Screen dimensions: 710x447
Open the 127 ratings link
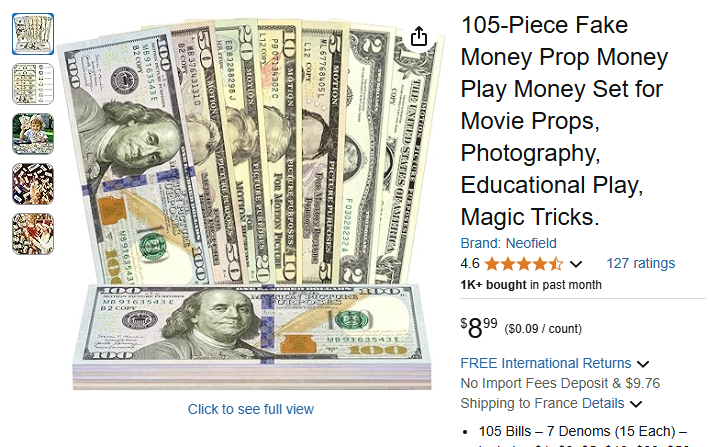coord(640,263)
